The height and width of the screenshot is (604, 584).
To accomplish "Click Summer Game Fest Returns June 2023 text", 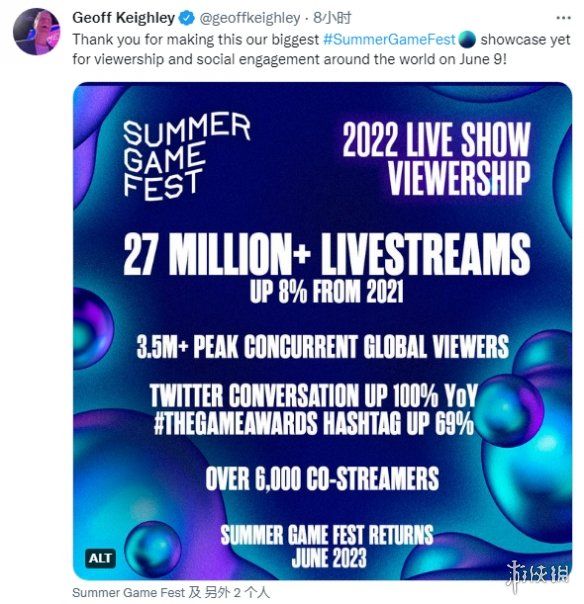I will (327, 546).
